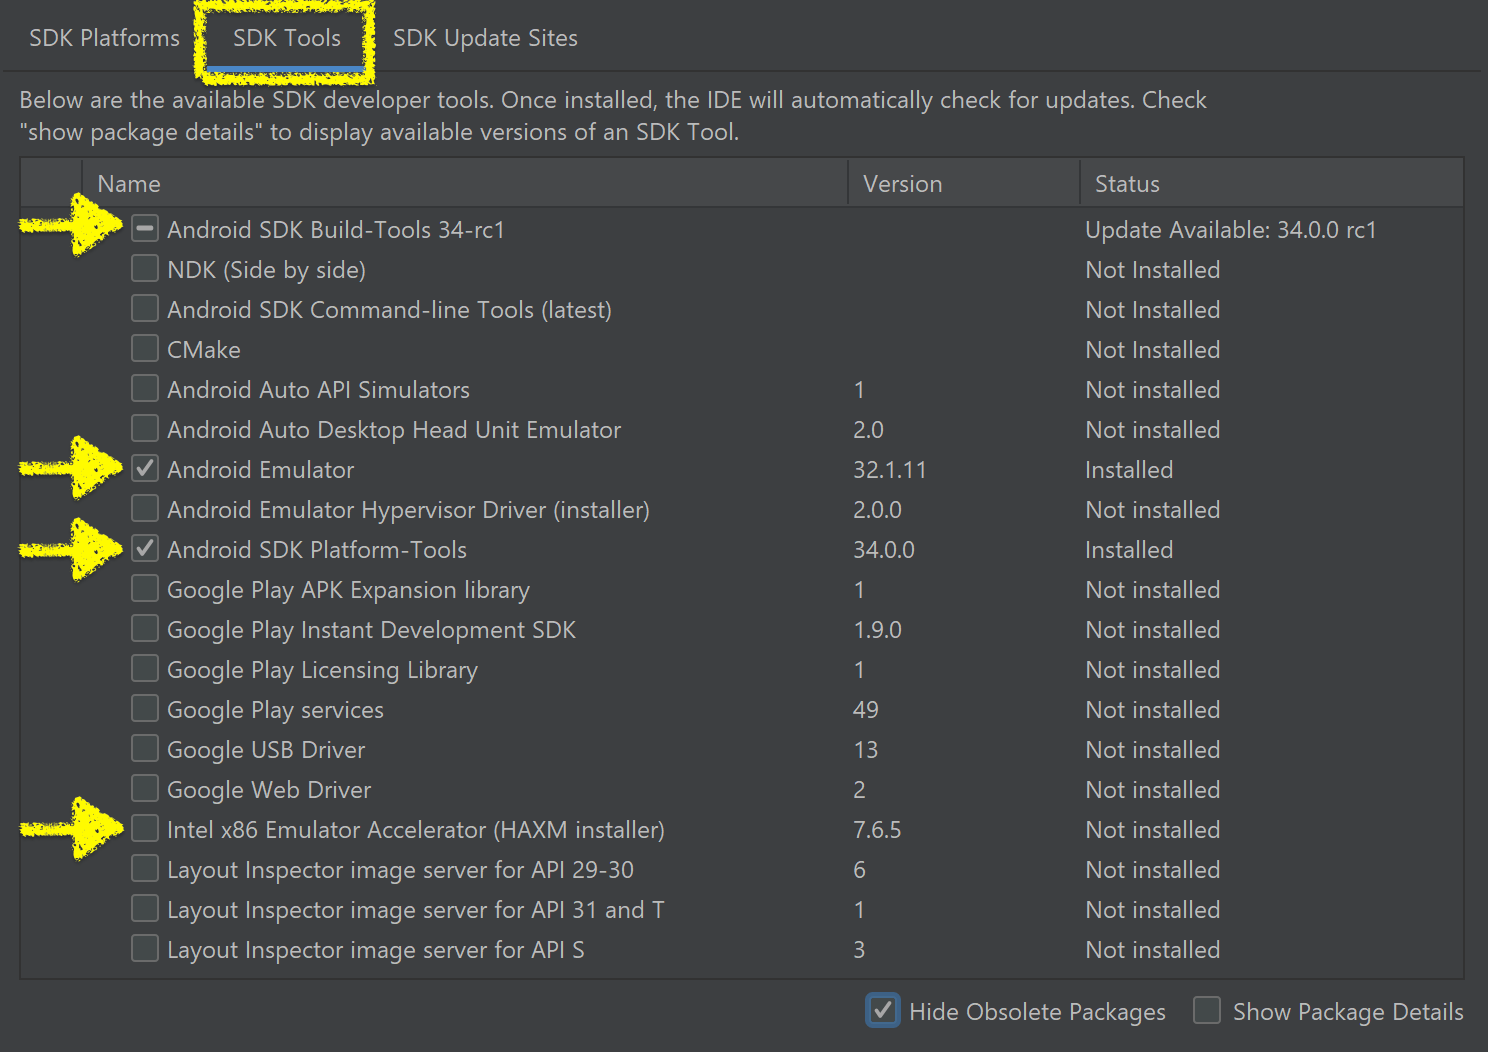Click 'Update Available: 34.0.0 rc1' status text
1488x1052 pixels.
coord(1231,230)
